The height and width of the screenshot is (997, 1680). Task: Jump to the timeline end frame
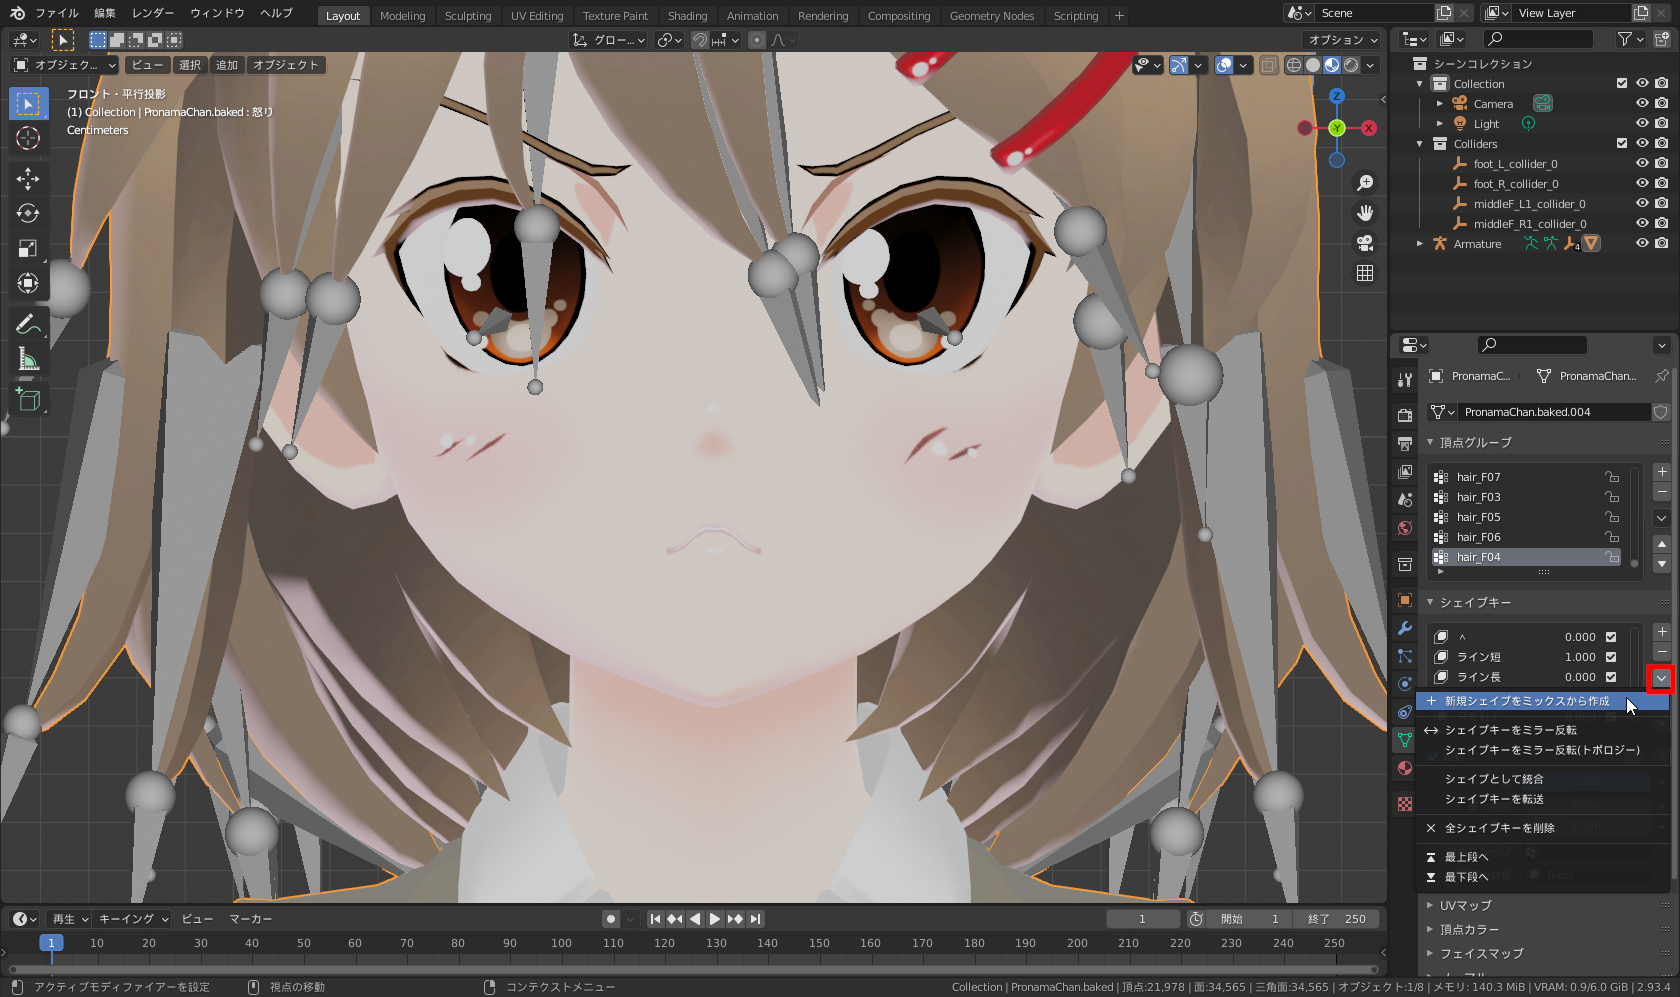click(x=756, y=919)
